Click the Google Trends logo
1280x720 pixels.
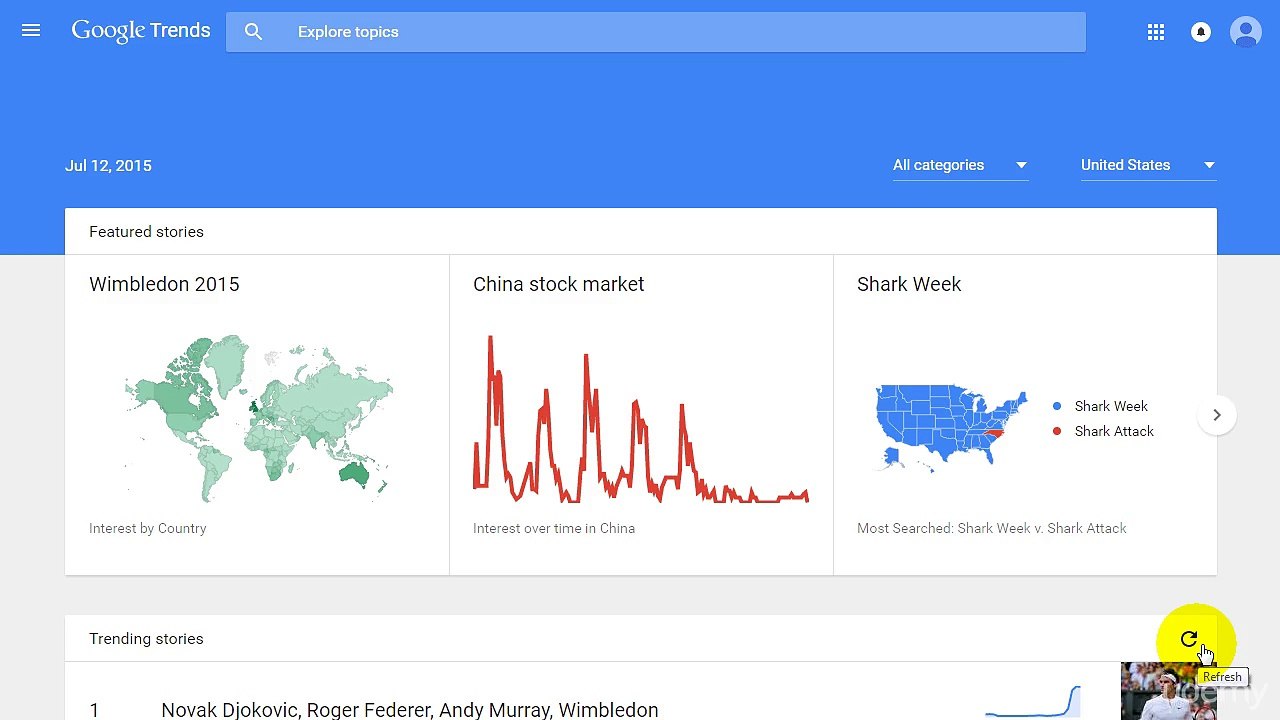click(141, 31)
